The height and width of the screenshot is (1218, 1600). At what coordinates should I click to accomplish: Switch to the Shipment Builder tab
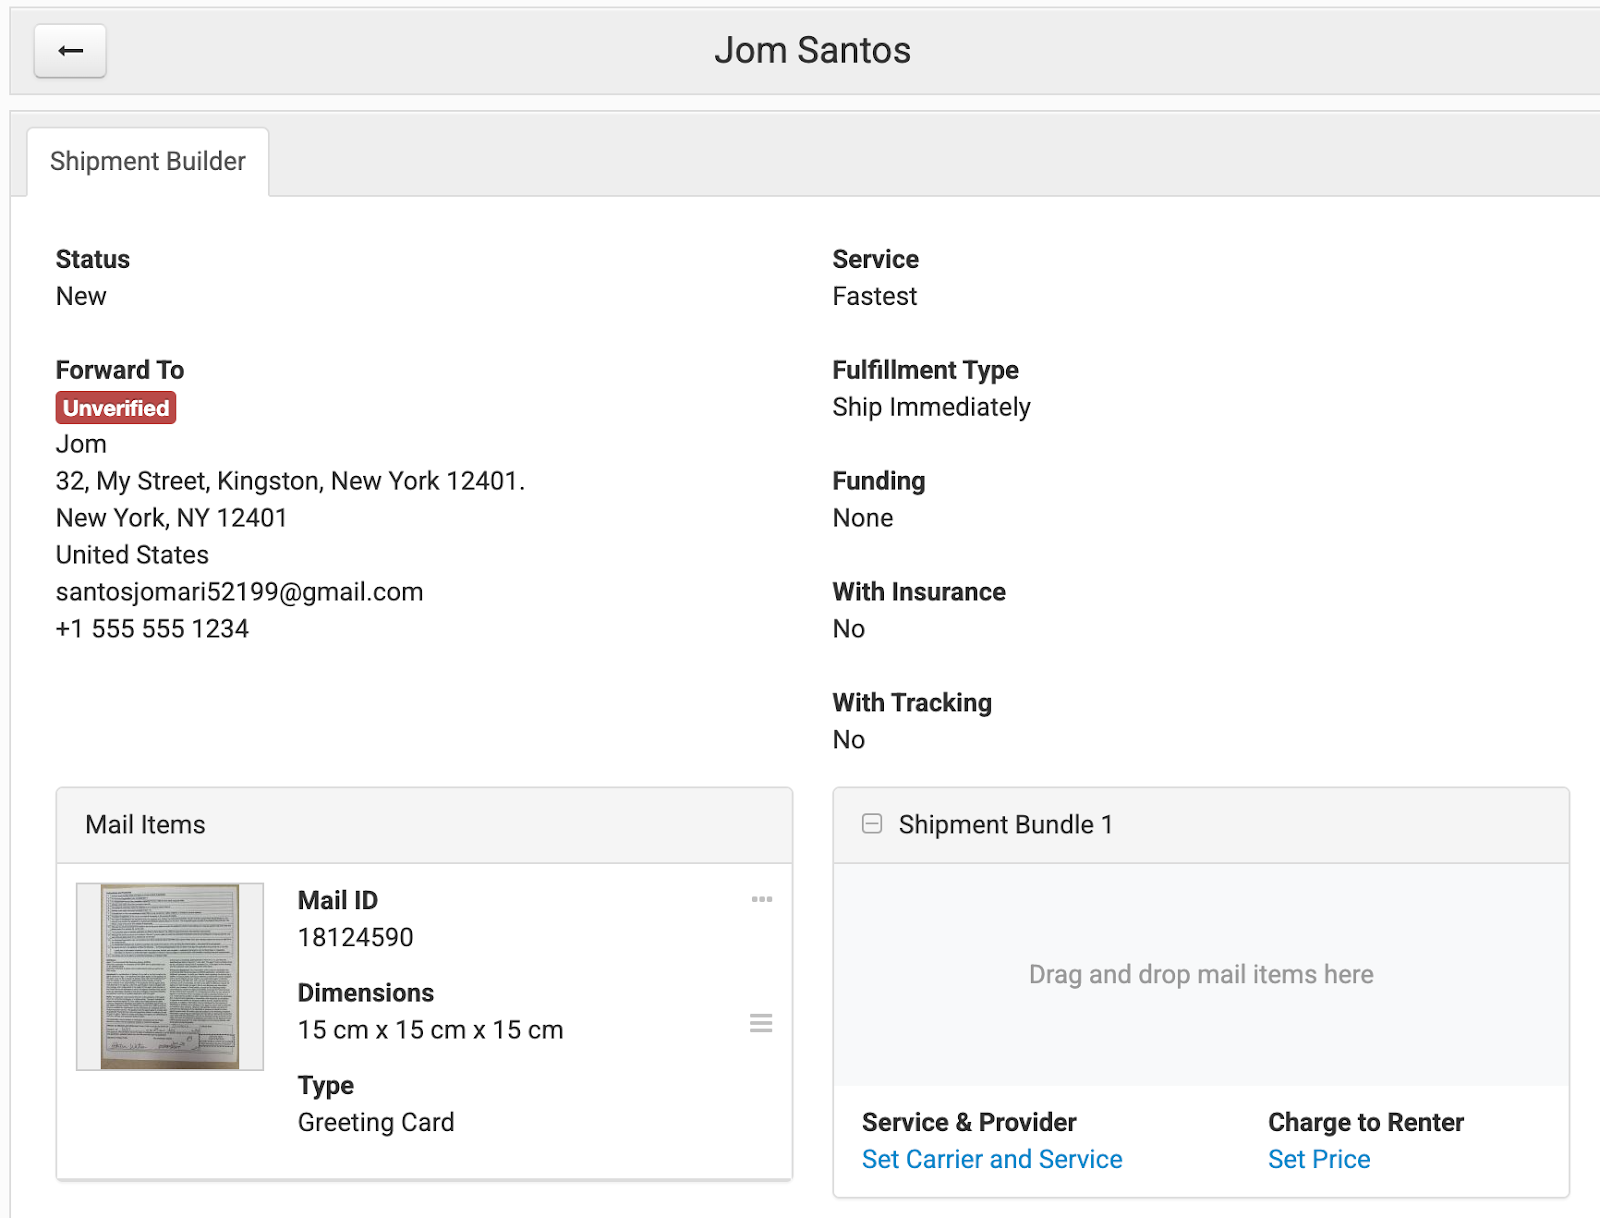pos(147,162)
